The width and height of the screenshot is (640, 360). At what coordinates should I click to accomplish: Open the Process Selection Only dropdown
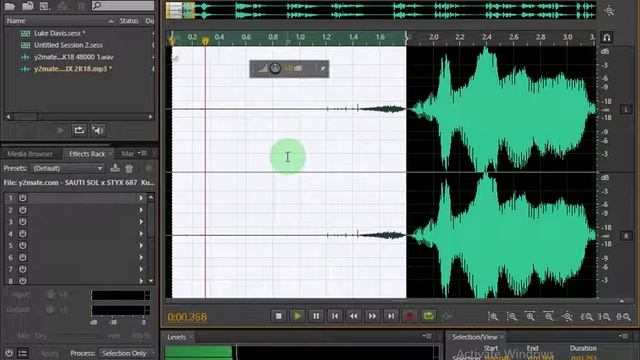(x=127, y=353)
